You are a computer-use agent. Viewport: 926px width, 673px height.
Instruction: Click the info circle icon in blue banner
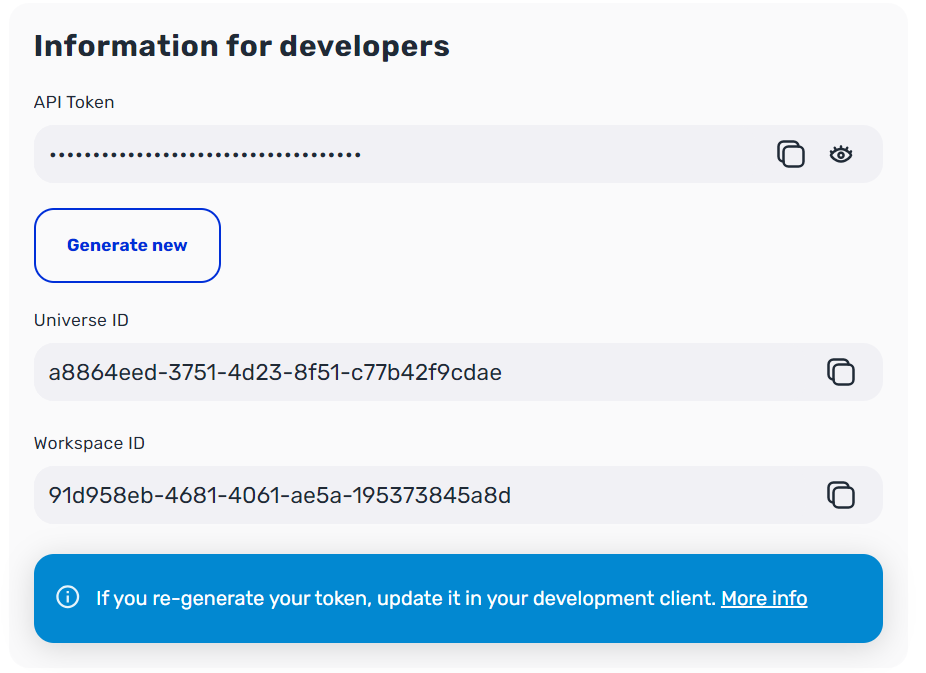click(x=68, y=598)
